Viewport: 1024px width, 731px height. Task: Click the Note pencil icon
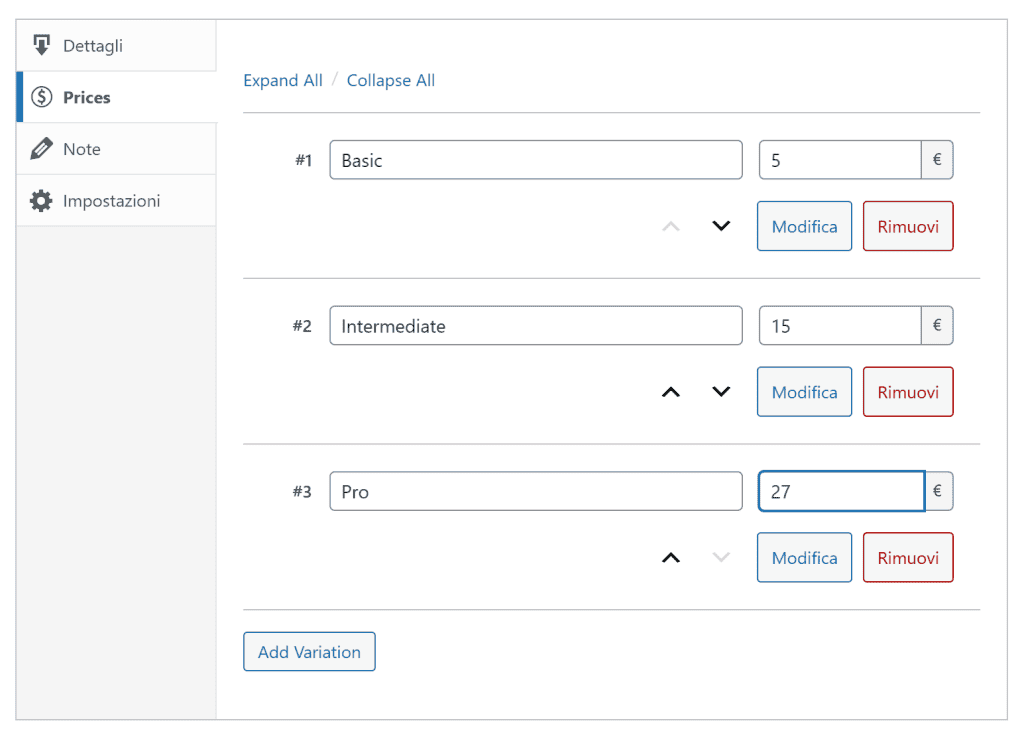[41, 149]
